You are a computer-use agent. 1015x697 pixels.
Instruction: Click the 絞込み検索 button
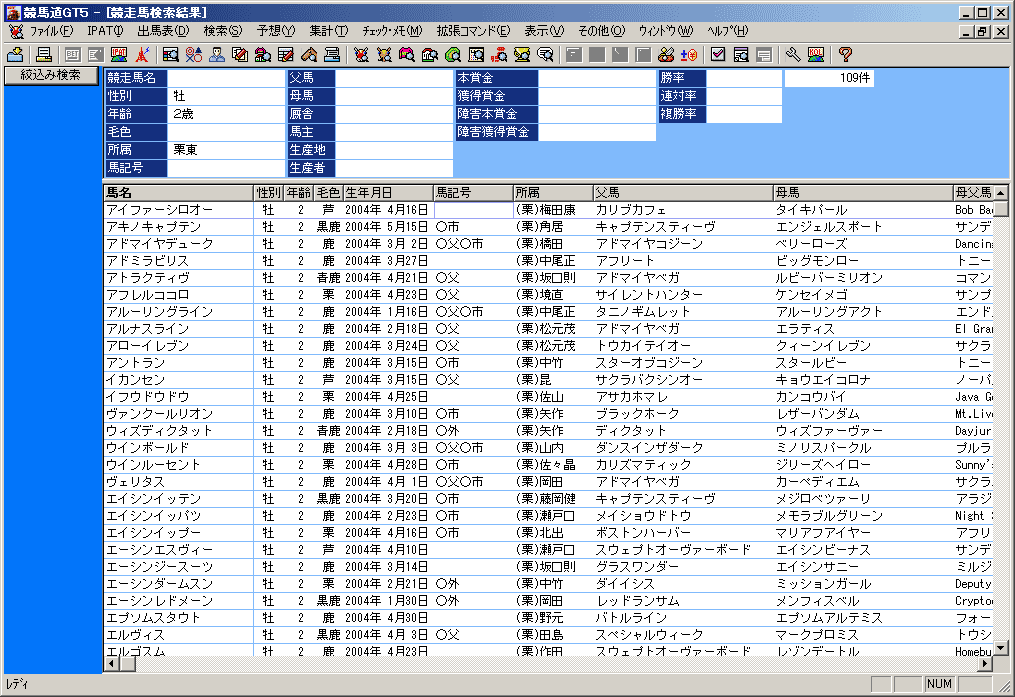pos(51,75)
